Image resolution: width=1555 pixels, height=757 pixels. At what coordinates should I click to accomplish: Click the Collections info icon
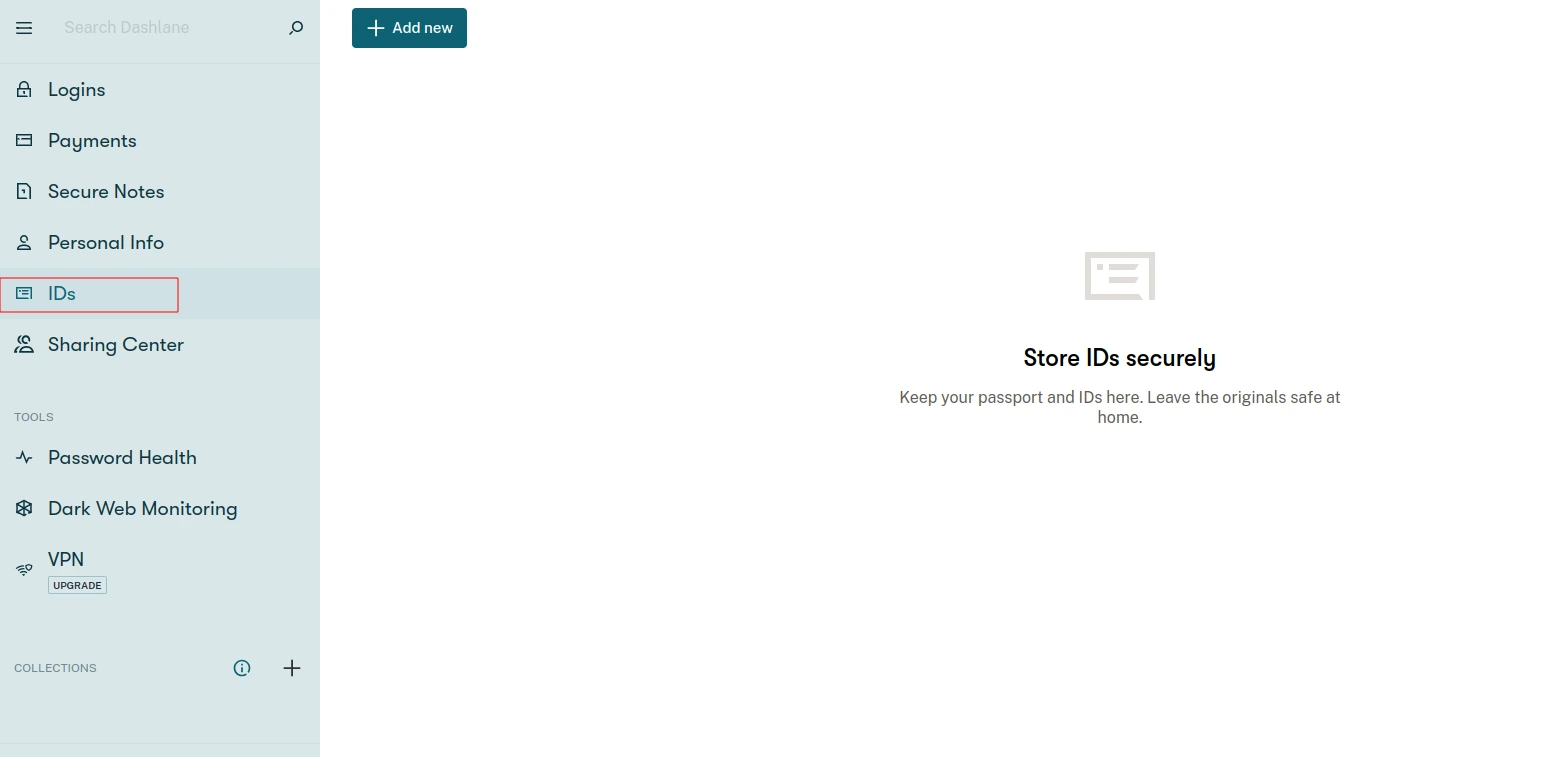pos(242,668)
